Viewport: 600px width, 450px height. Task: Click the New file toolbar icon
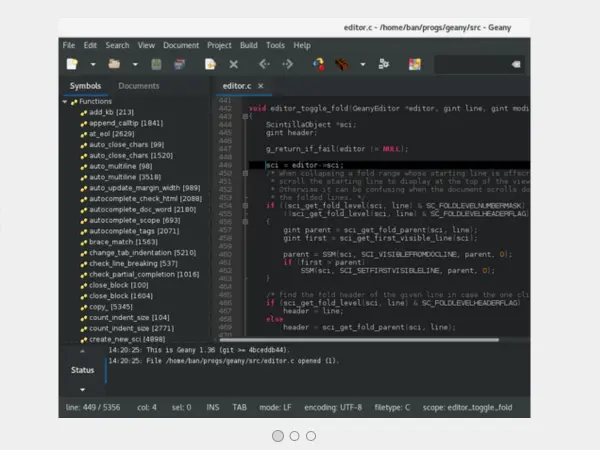(72, 64)
